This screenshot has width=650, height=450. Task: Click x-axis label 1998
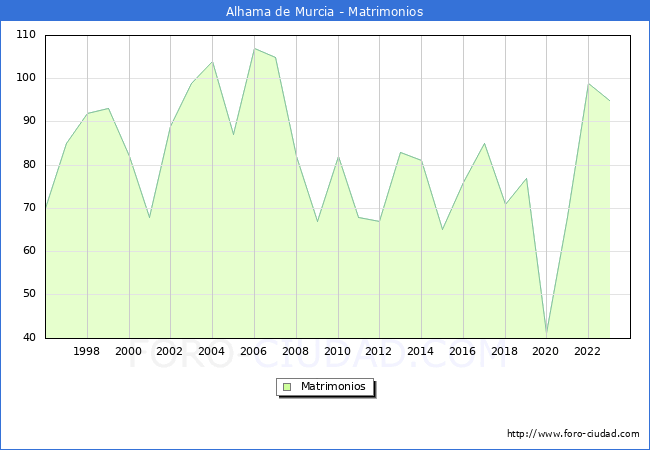pos(86,351)
